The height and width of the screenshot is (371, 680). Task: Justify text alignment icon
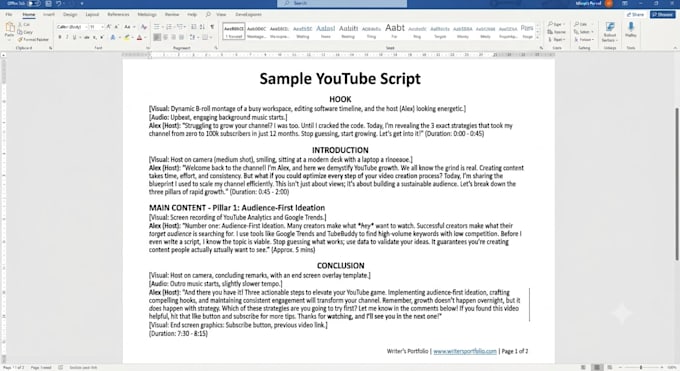click(x=182, y=38)
